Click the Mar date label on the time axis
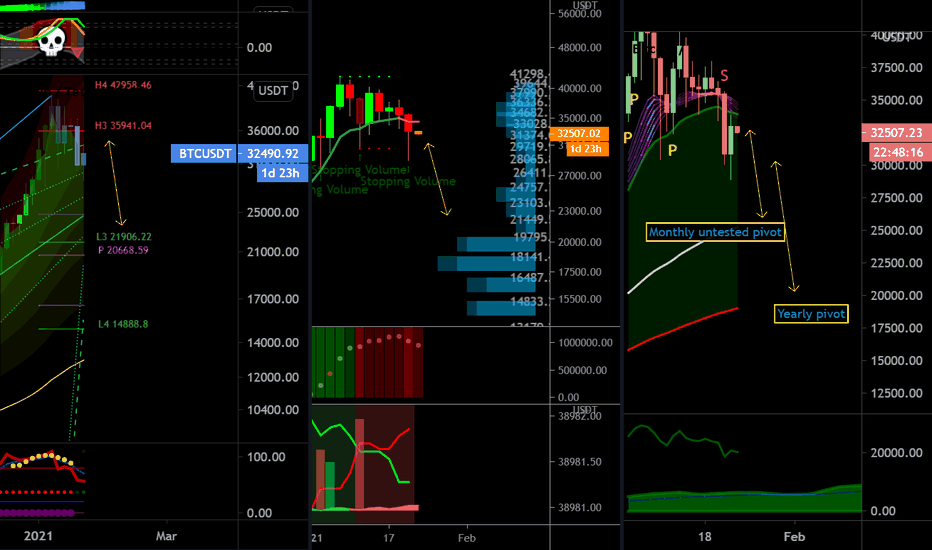 (x=166, y=536)
